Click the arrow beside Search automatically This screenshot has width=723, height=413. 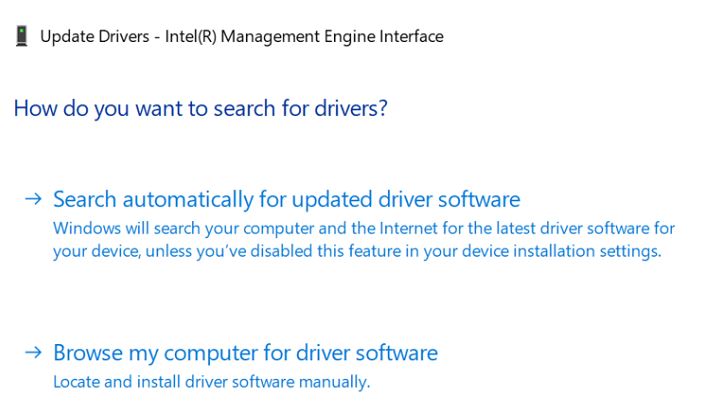click(33, 199)
